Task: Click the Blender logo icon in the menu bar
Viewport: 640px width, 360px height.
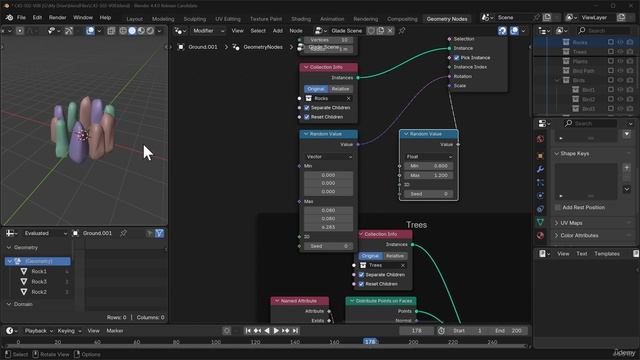Action: pos(9,18)
